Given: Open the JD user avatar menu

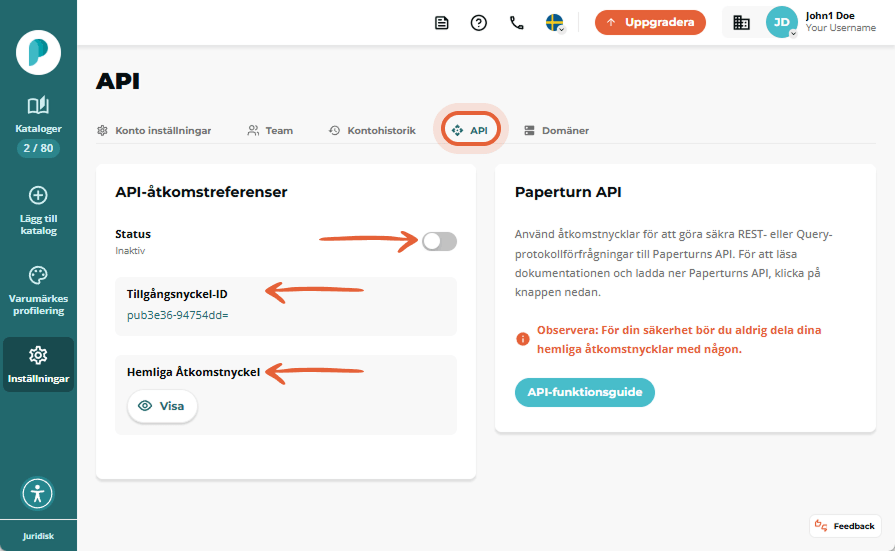Looking at the screenshot, I should [781, 22].
